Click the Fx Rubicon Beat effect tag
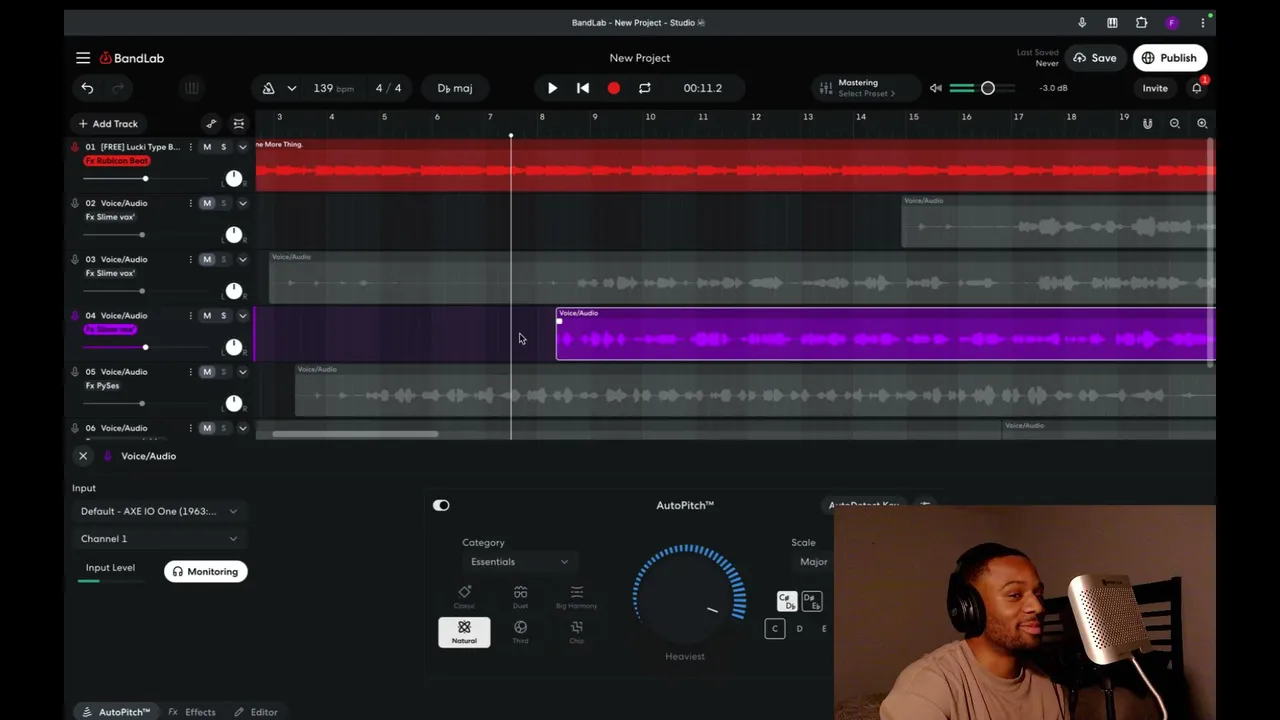Viewport: 1280px width, 720px height. [116, 161]
